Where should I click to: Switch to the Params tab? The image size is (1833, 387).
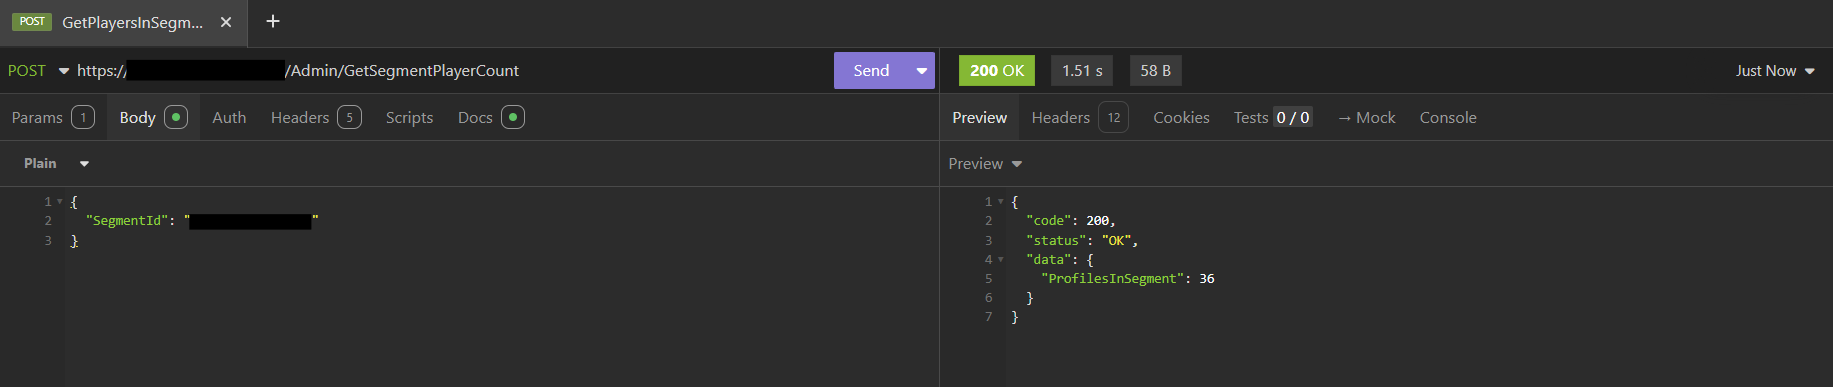[53, 117]
